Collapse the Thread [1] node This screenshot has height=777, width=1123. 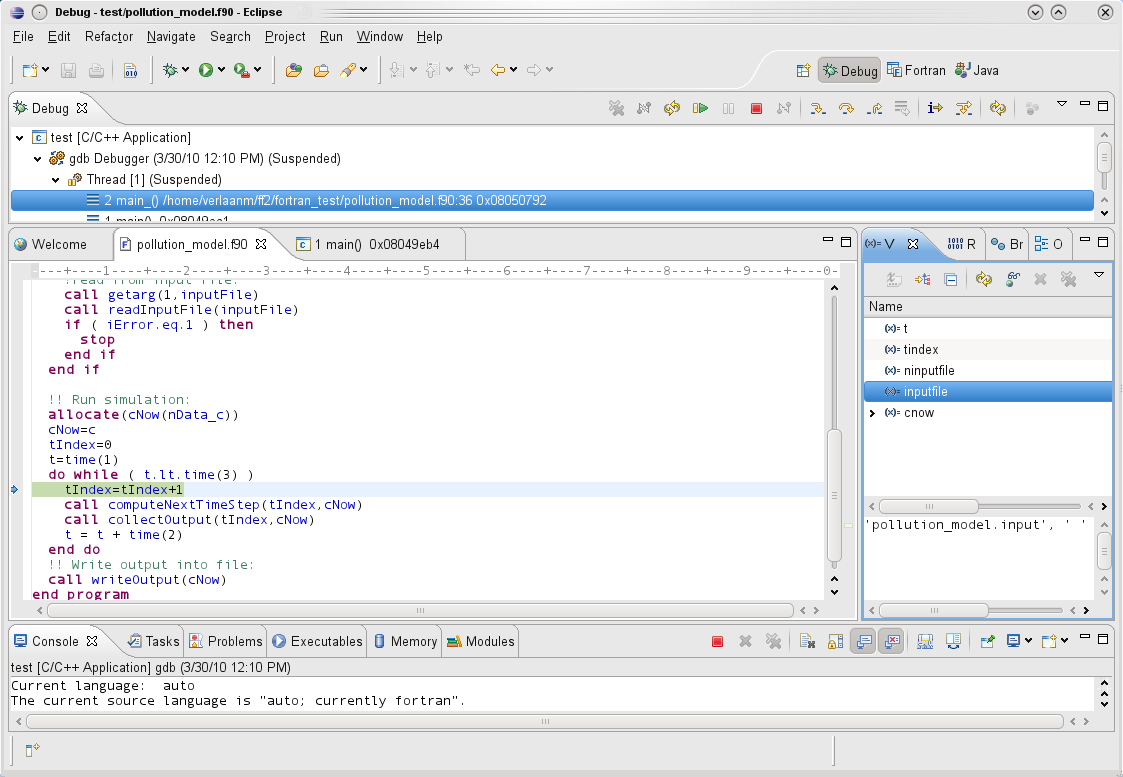[56, 179]
